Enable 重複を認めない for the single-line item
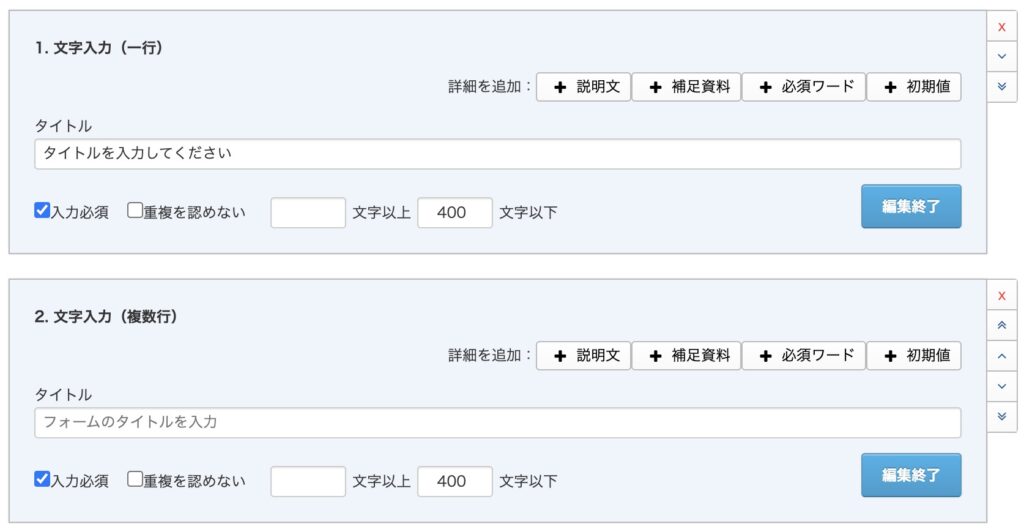 click(x=135, y=211)
